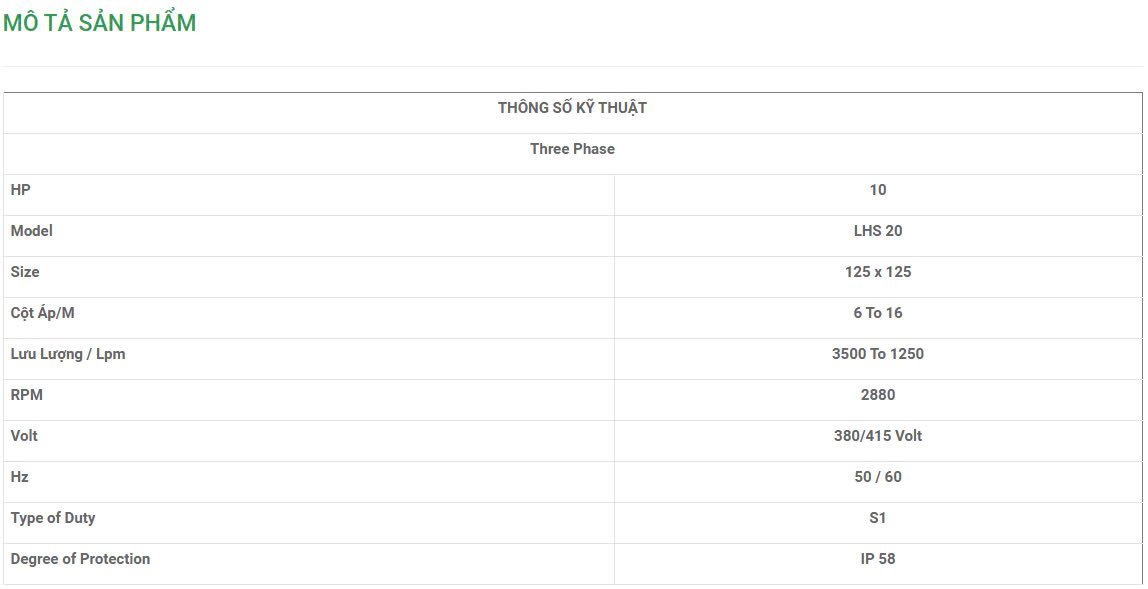1148x589 pixels.
Task: Click the RPM value 2880
Action: coord(878,395)
